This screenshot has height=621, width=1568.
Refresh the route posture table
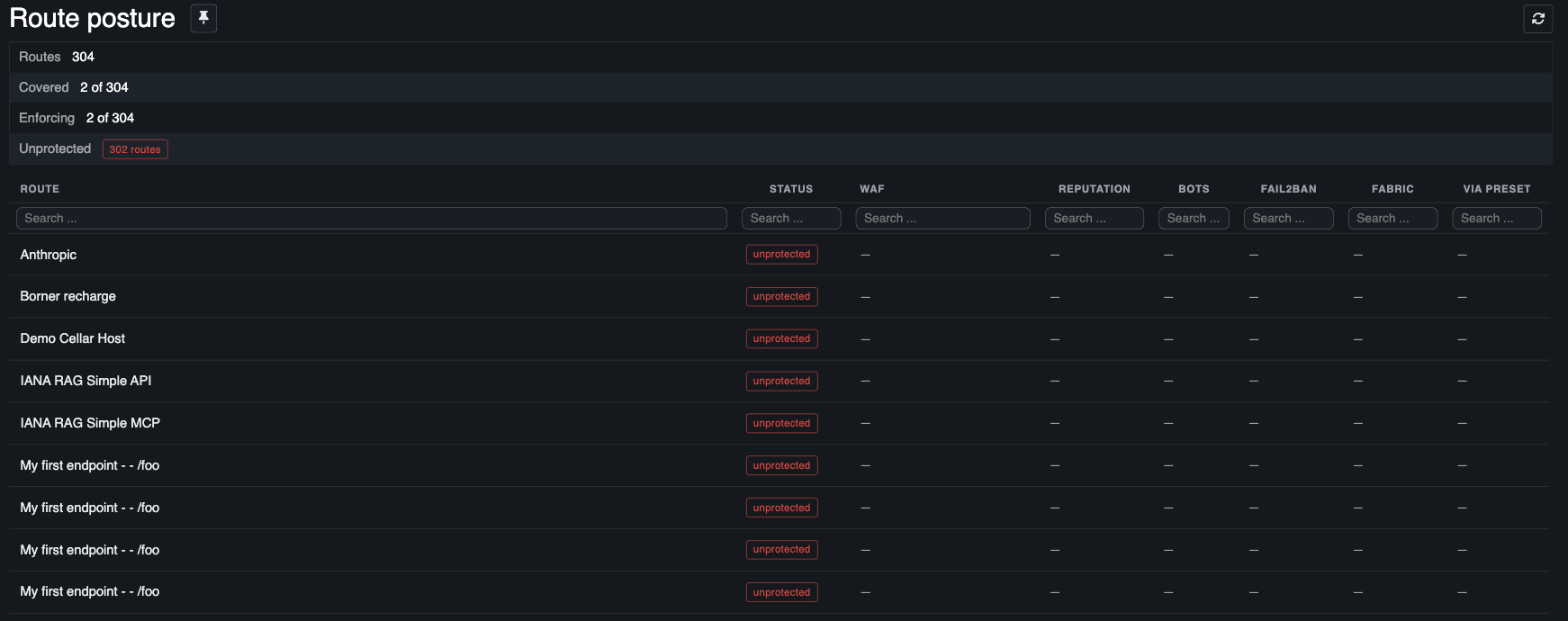click(x=1538, y=18)
